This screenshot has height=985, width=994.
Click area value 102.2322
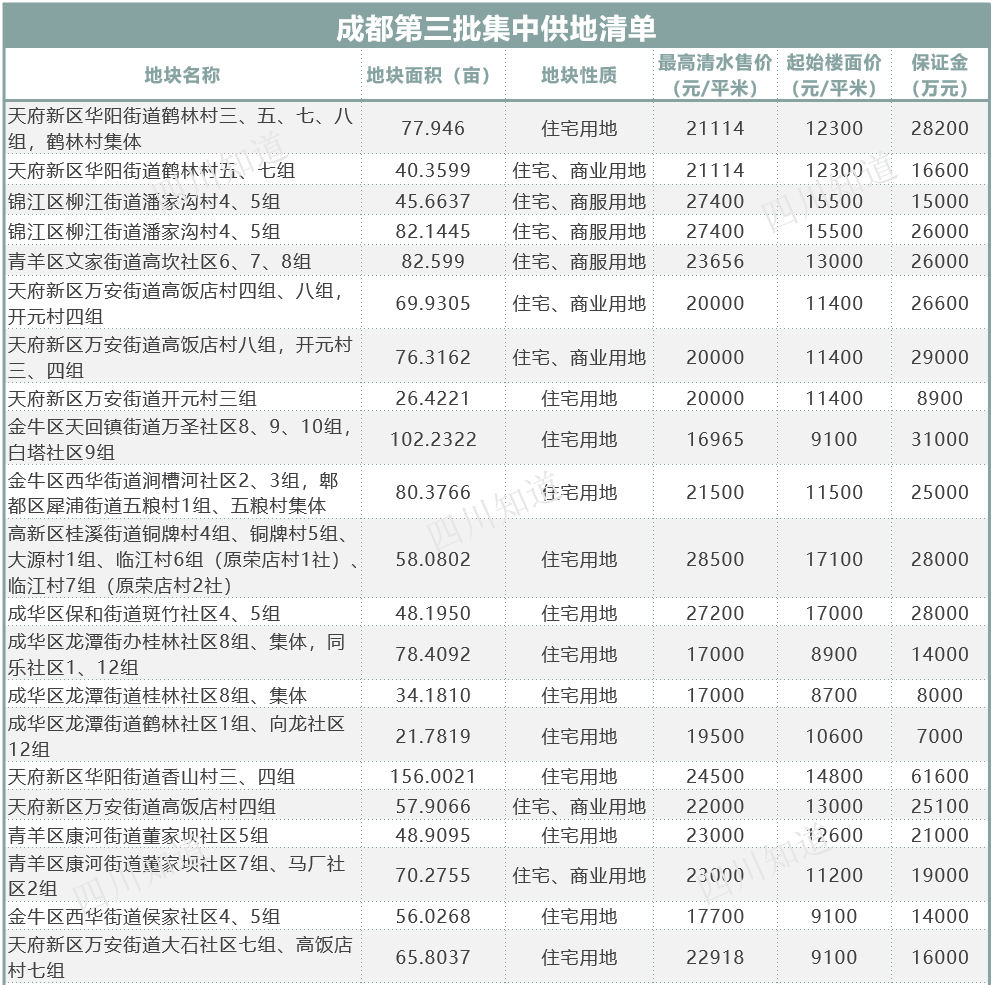tap(433, 439)
